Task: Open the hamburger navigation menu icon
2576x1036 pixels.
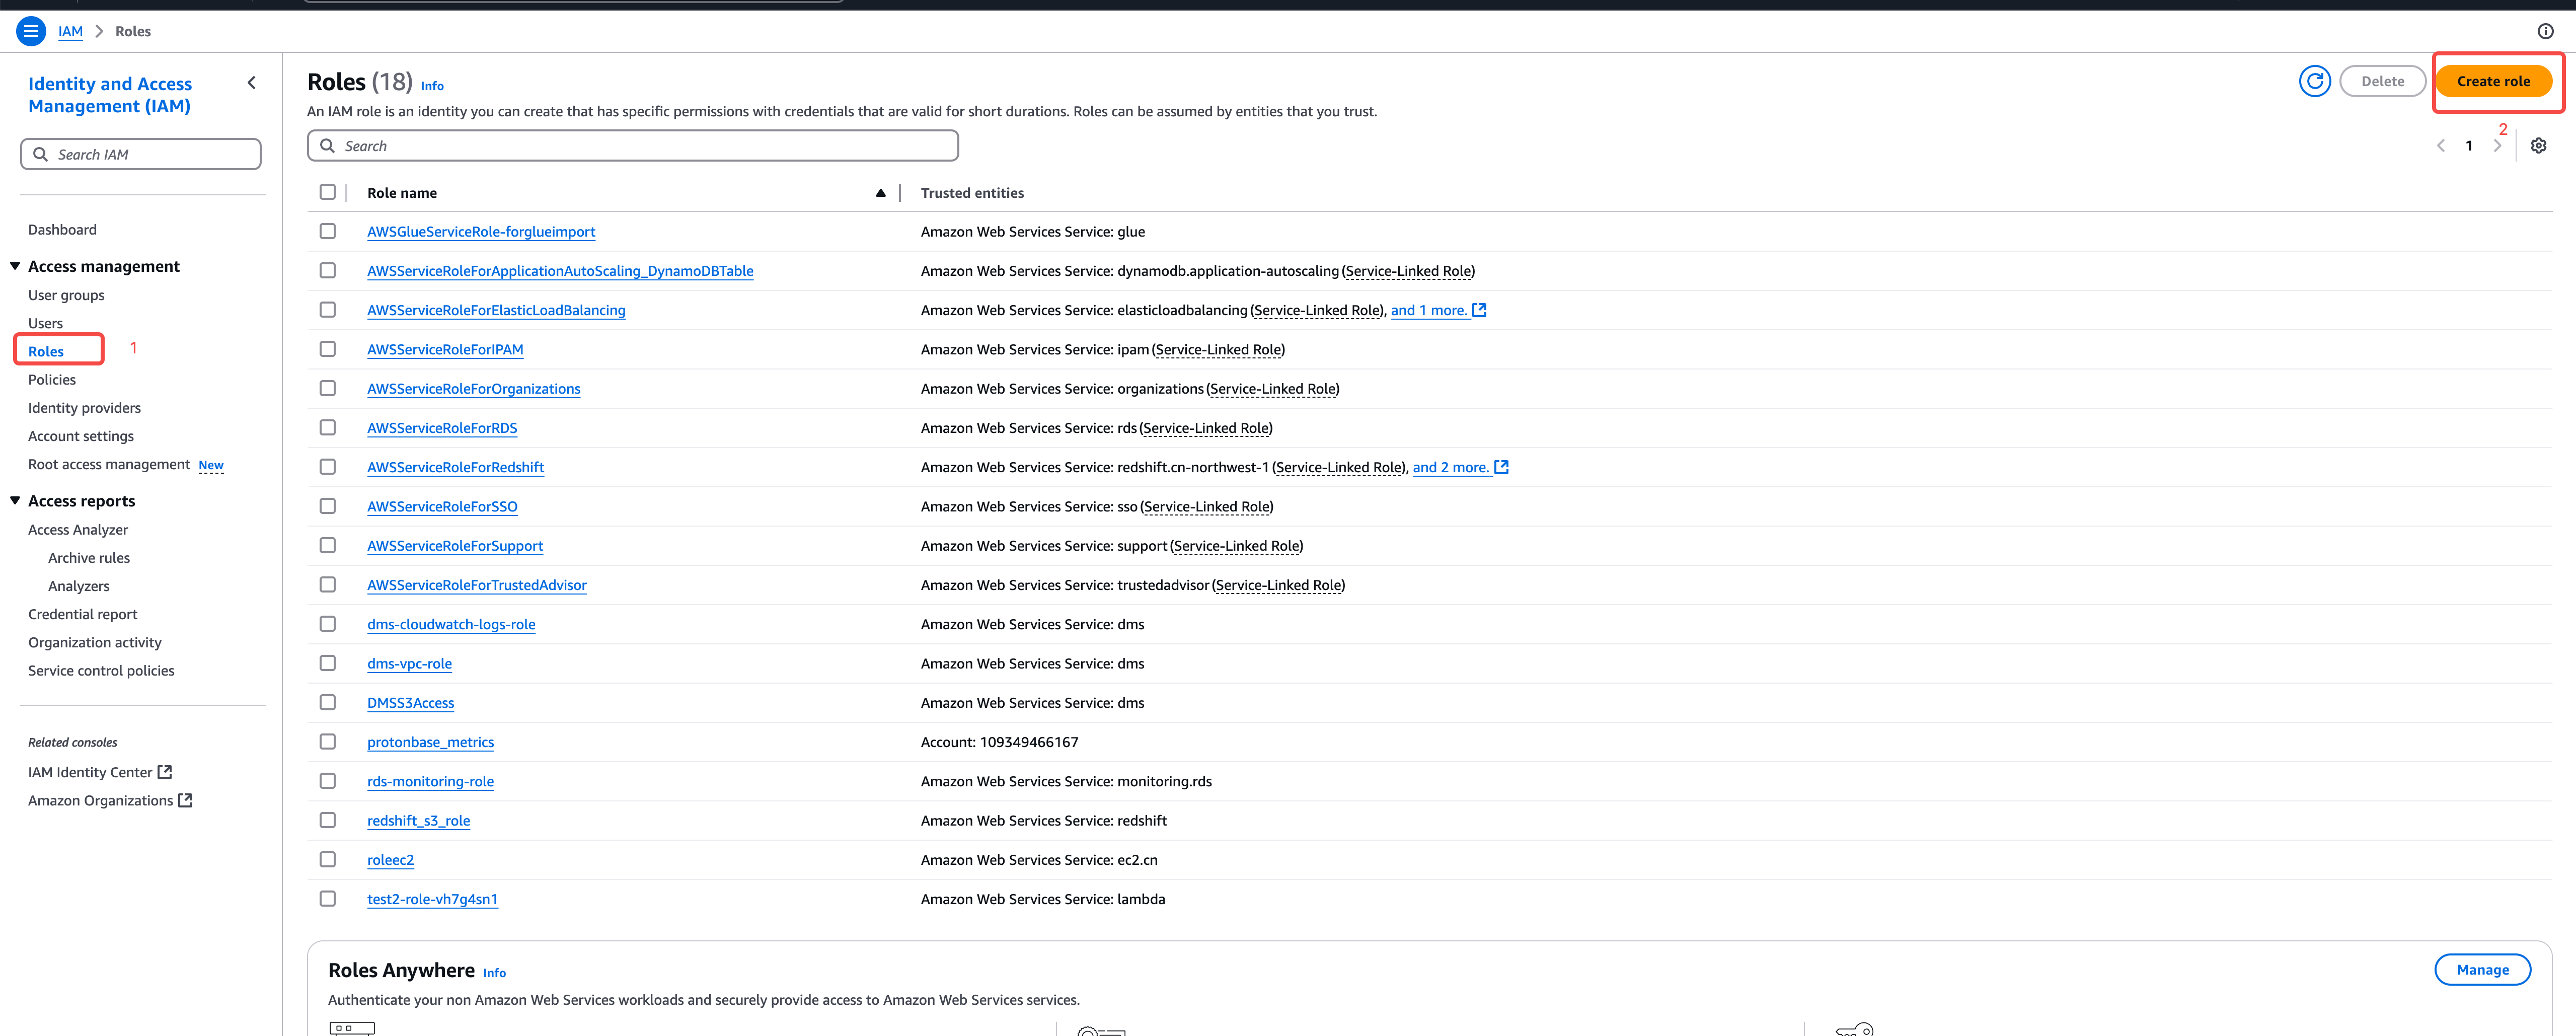Action: click(x=31, y=31)
